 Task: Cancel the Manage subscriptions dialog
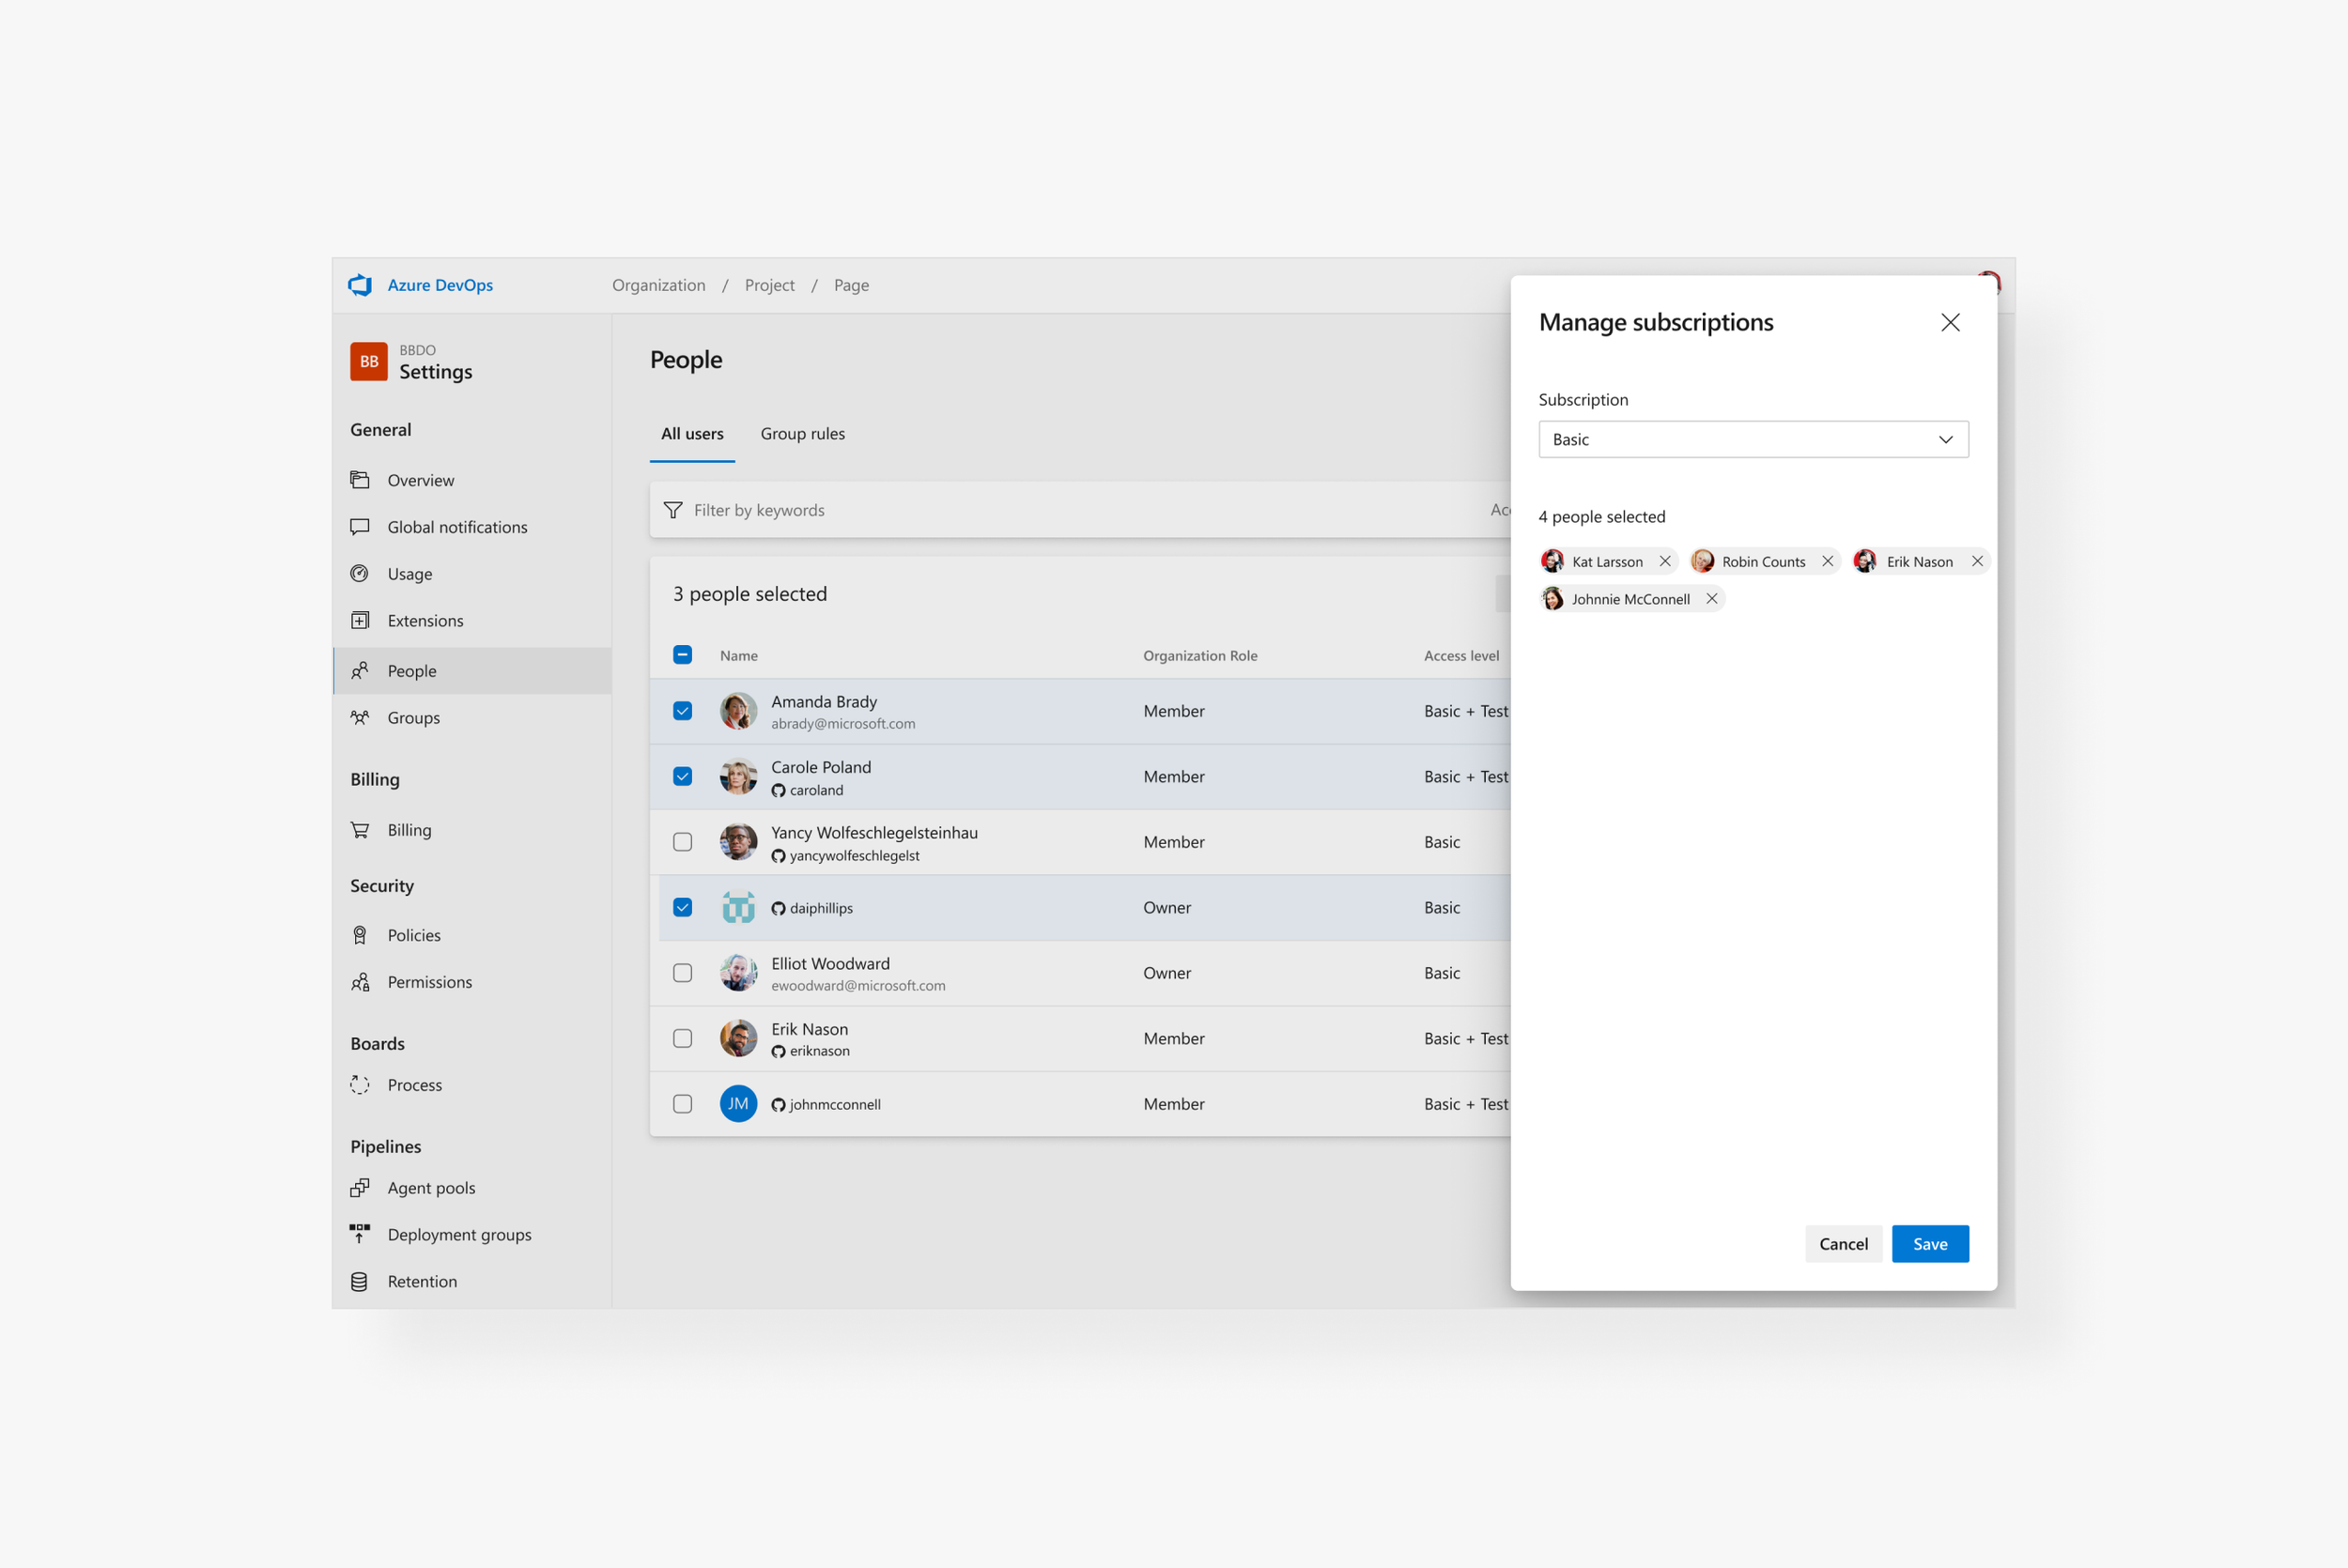pos(1843,1244)
